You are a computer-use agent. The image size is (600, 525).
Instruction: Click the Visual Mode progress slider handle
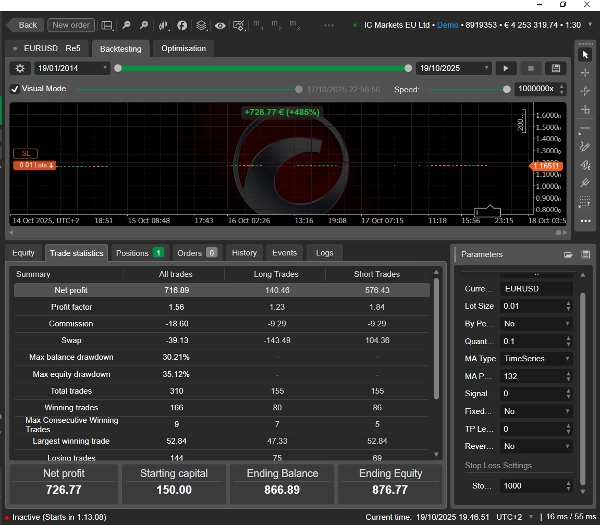click(298, 89)
